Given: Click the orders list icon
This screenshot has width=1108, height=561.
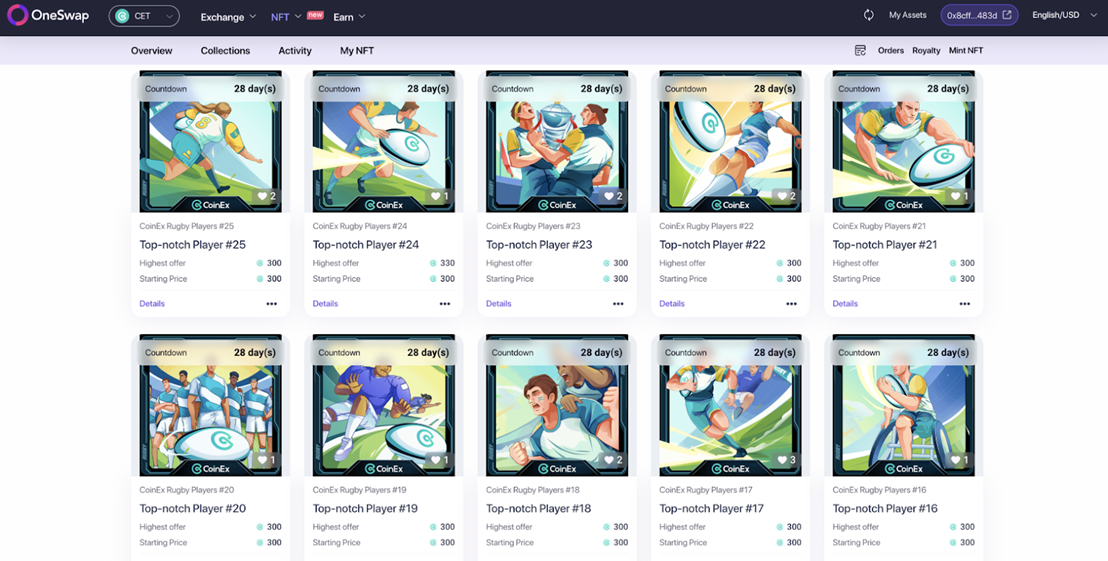Looking at the screenshot, I should (860, 50).
